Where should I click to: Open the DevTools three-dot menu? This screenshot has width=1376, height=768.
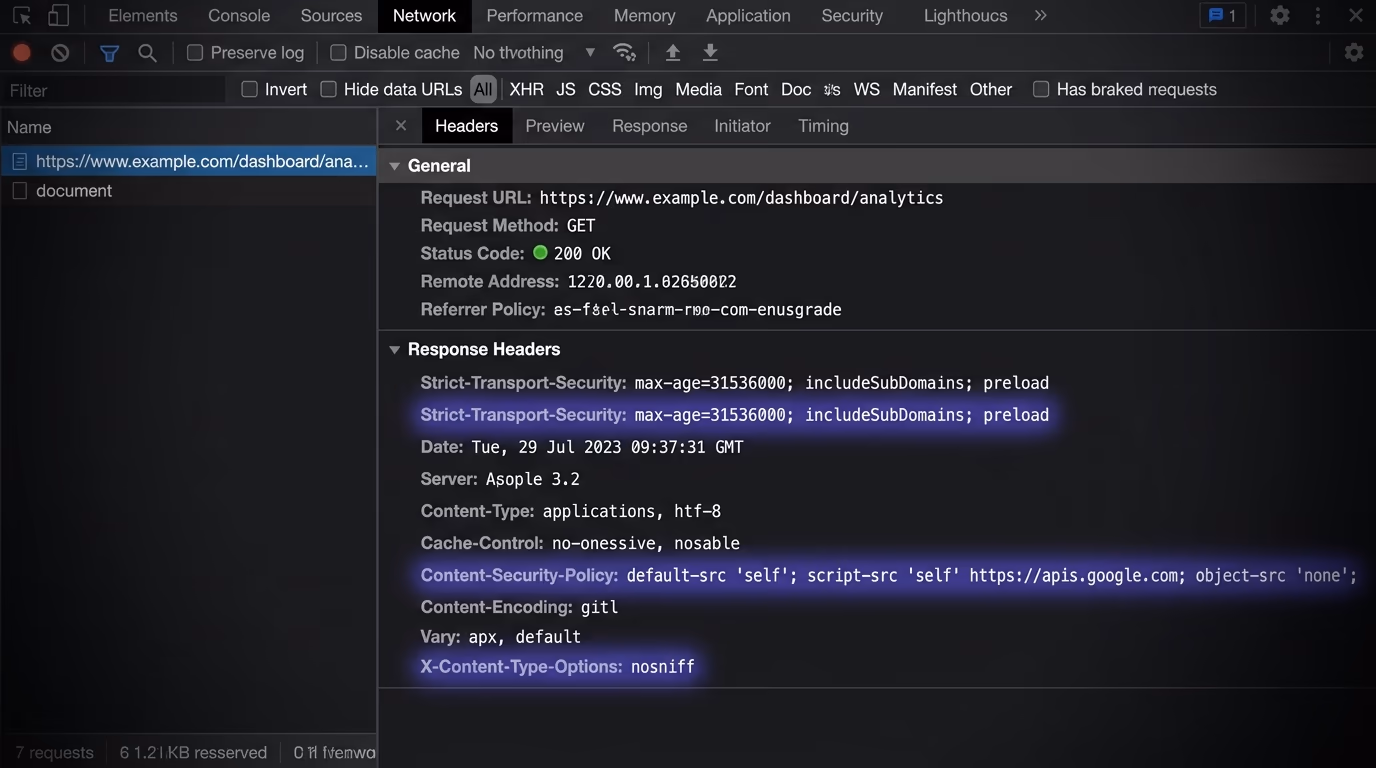click(1318, 16)
